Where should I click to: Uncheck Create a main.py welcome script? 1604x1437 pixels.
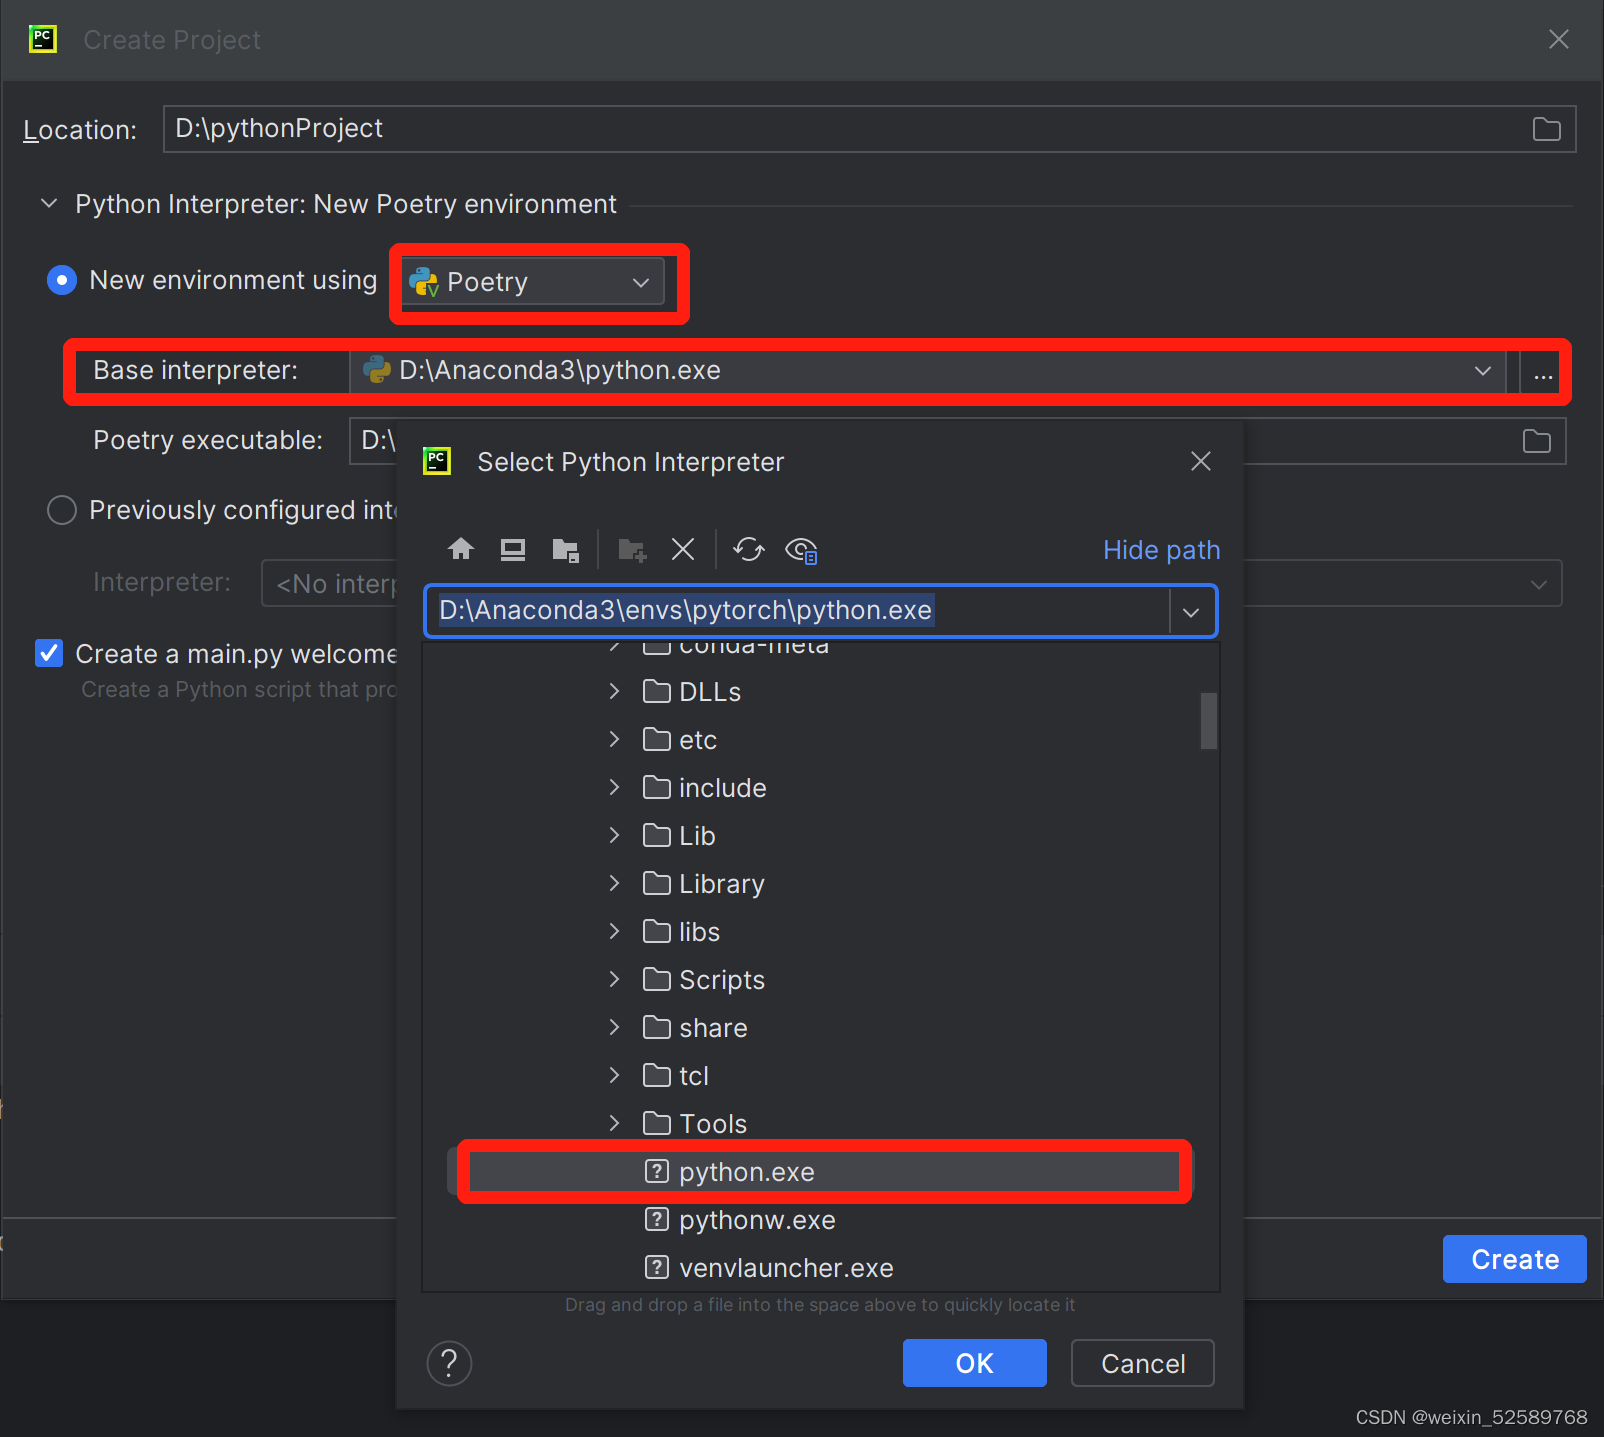pyautogui.click(x=49, y=653)
